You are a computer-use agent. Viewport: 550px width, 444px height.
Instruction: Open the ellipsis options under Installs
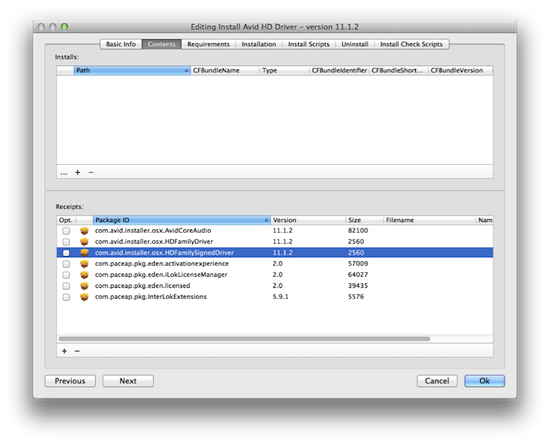click(64, 173)
